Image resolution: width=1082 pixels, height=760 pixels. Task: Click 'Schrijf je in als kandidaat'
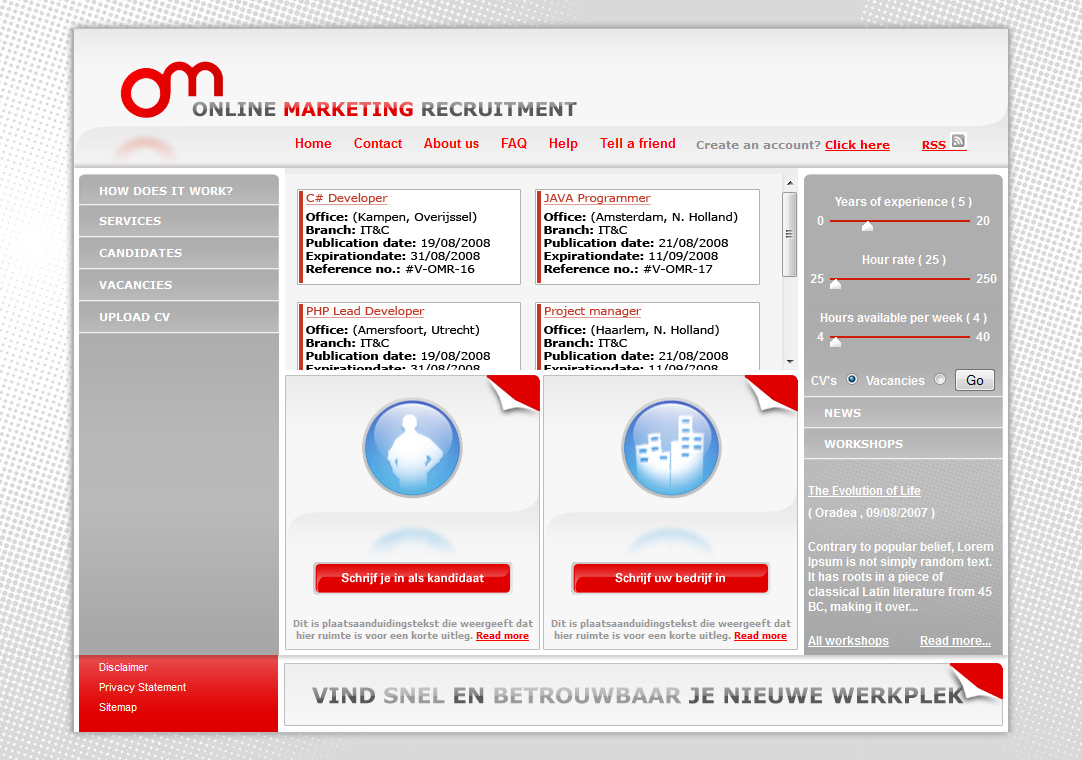(x=412, y=578)
